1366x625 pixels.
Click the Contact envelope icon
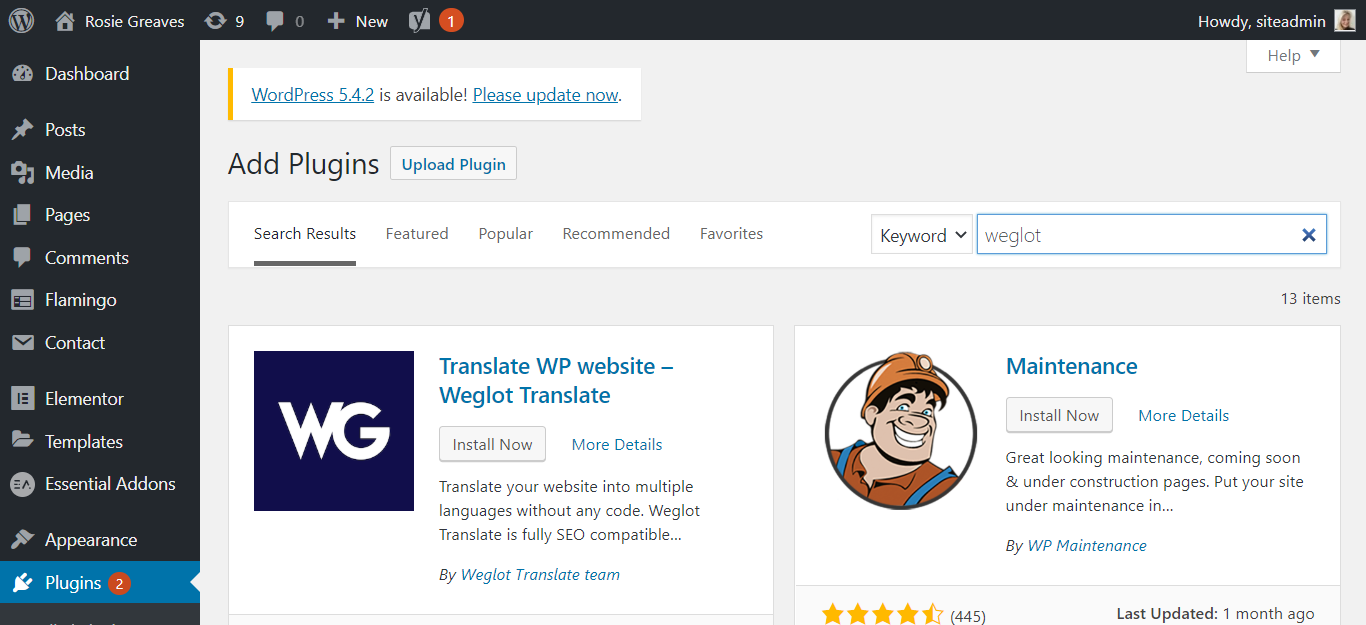22,343
